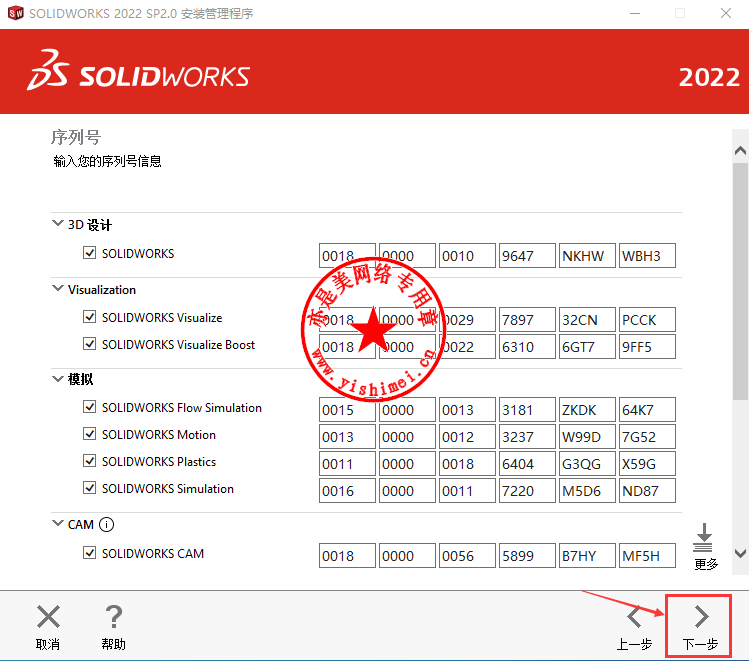
Task: Click CAM serial field 0056
Action: (x=467, y=555)
